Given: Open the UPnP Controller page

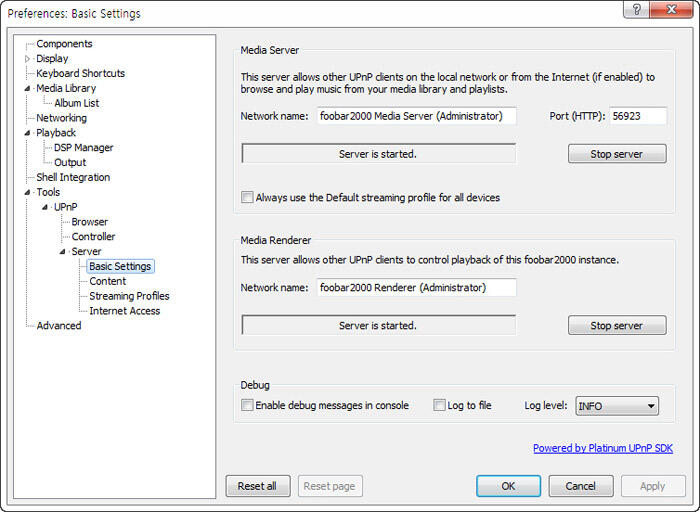Looking at the screenshot, I should pyautogui.click(x=93, y=237).
